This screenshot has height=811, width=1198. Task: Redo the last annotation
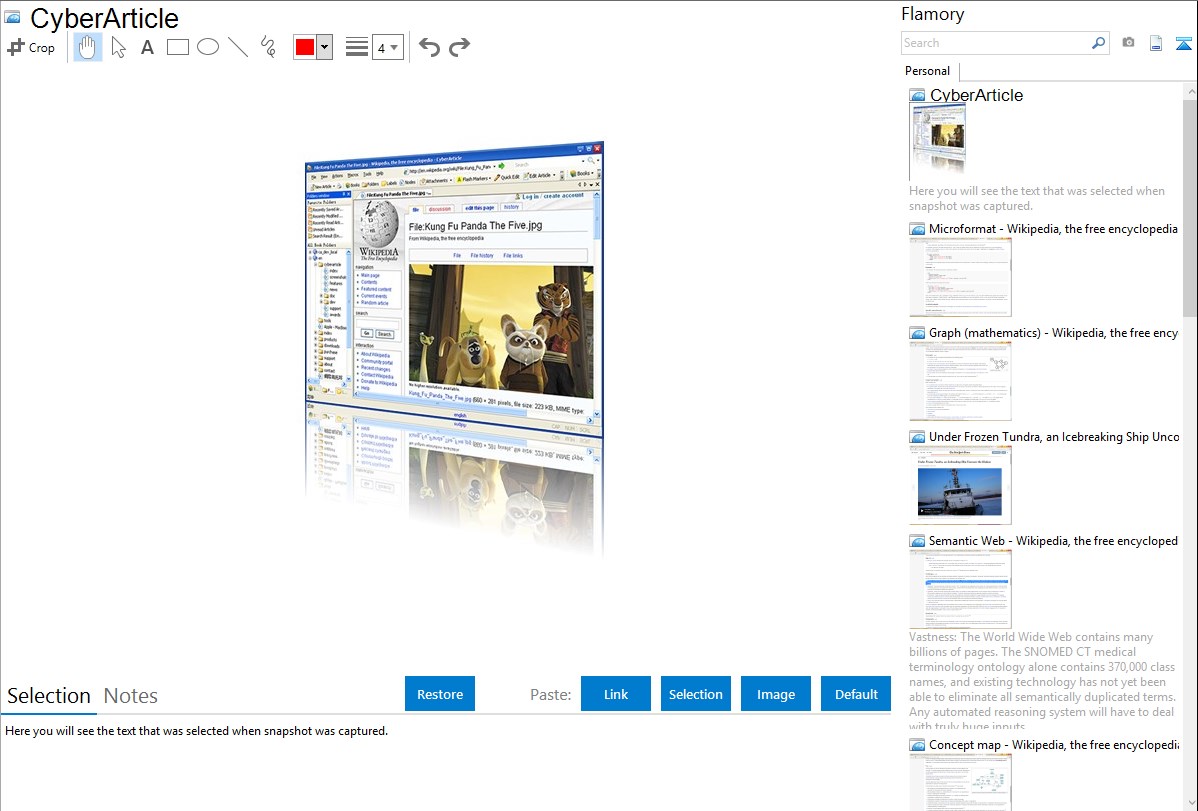459,47
